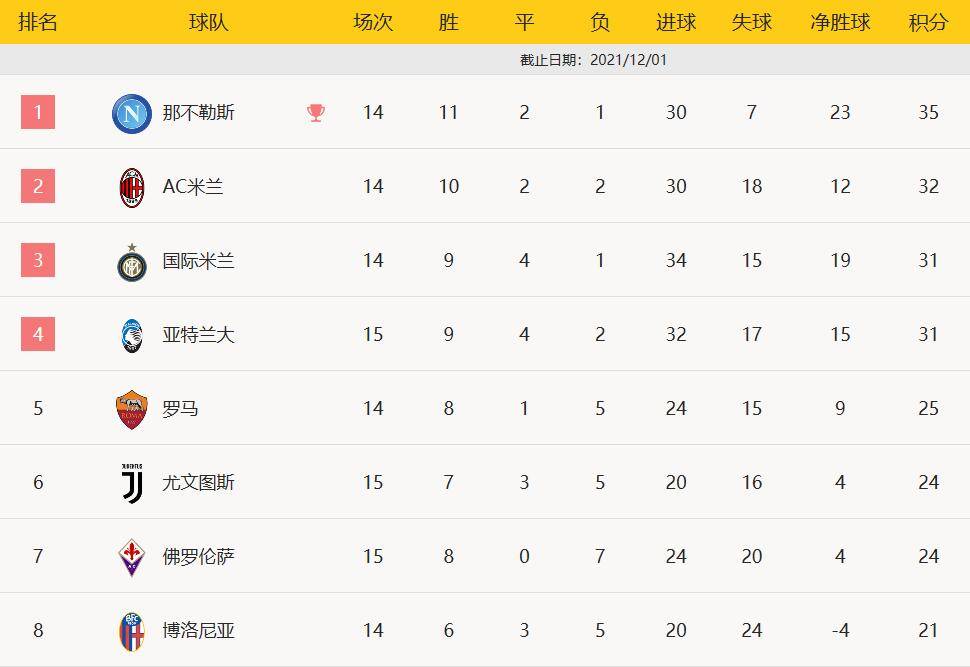The height and width of the screenshot is (667, 970).
Task: Open the 尤文图斯 team link
Action: (x=199, y=483)
